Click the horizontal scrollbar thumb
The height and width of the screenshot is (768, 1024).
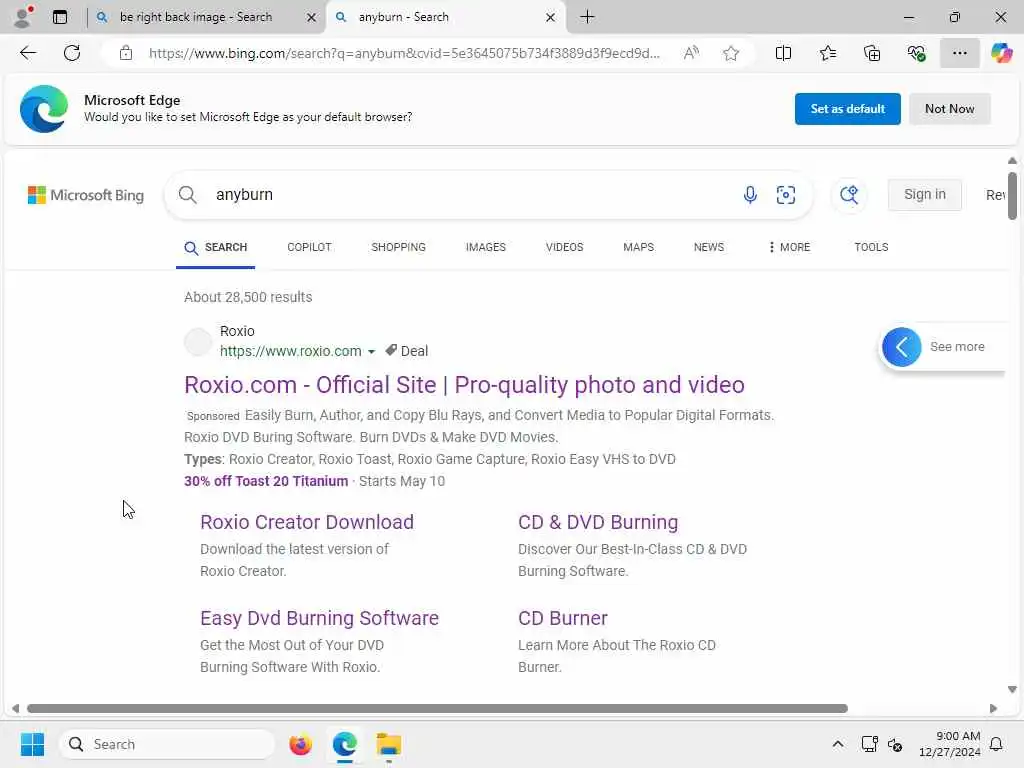(437, 709)
